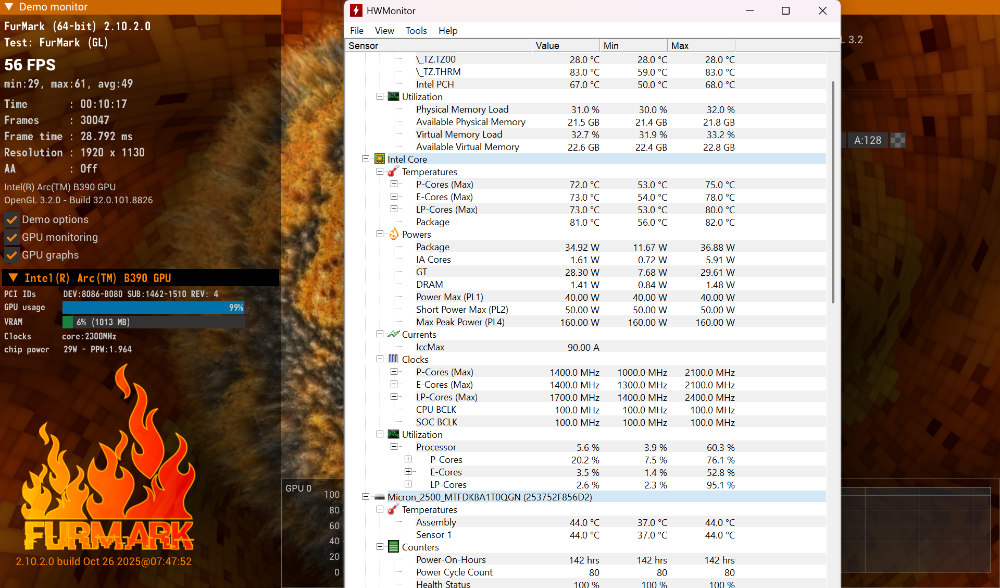Select the Max Peak Power (PL4) row
The image size is (1000, 588).
[585, 322]
